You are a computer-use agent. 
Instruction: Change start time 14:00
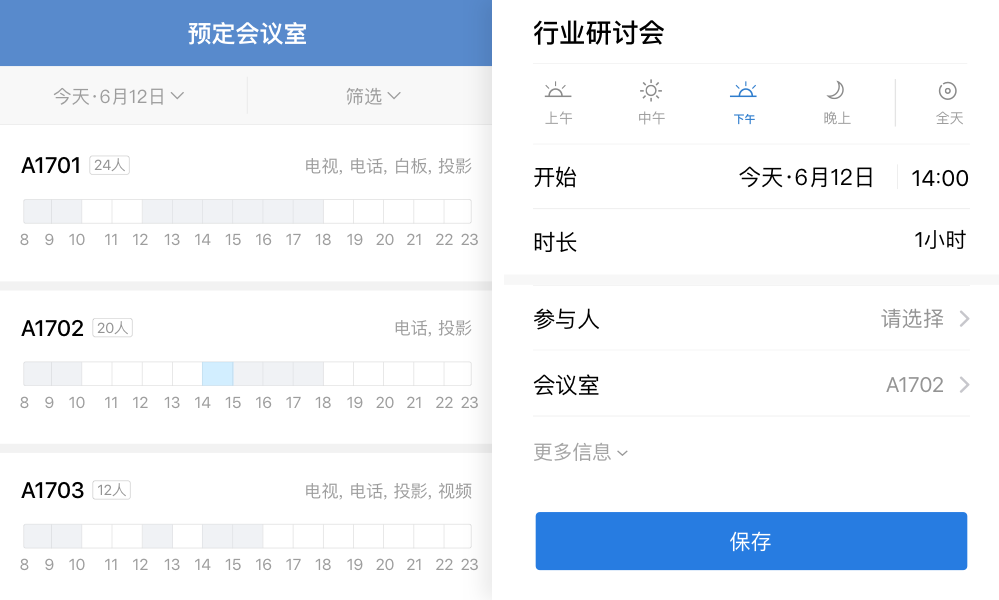(x=940, y=178)
